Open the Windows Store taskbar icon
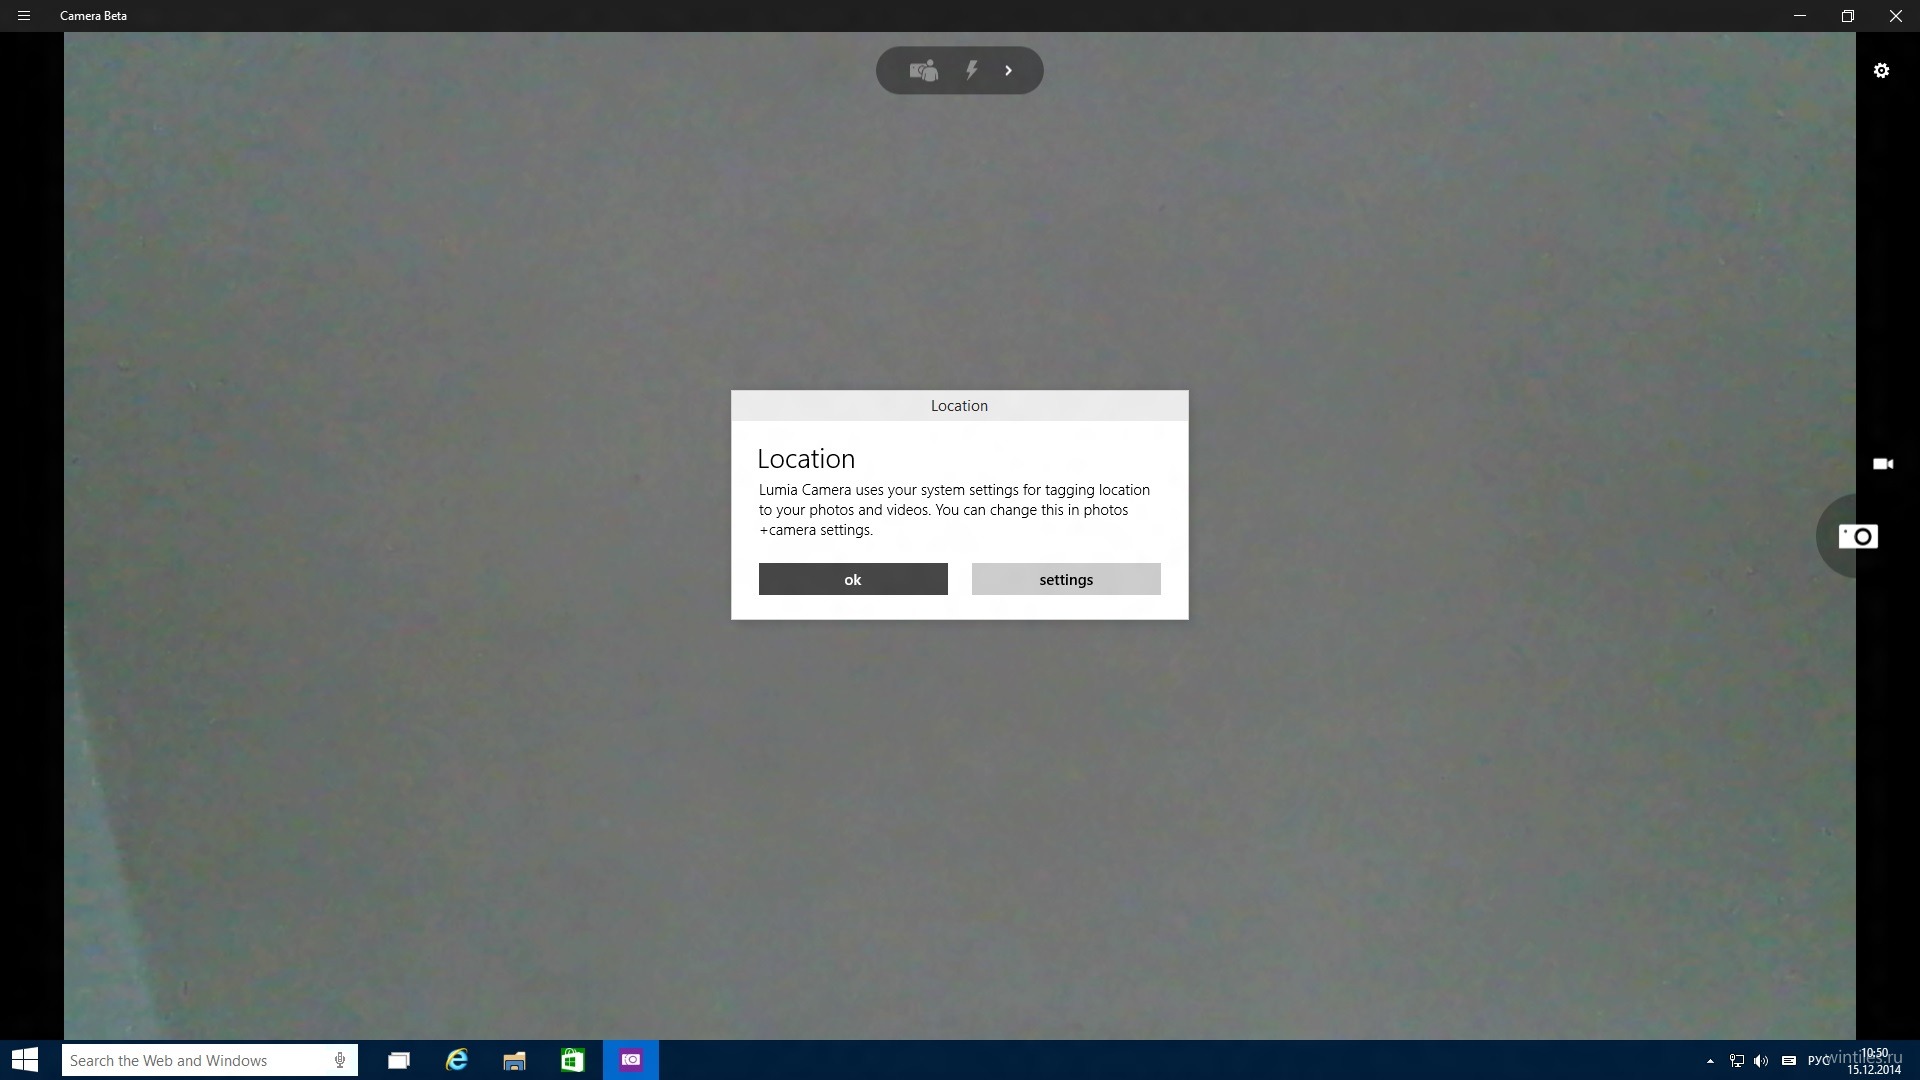The width and height of the screenshot is (1920, 1080). point(572,1060)
